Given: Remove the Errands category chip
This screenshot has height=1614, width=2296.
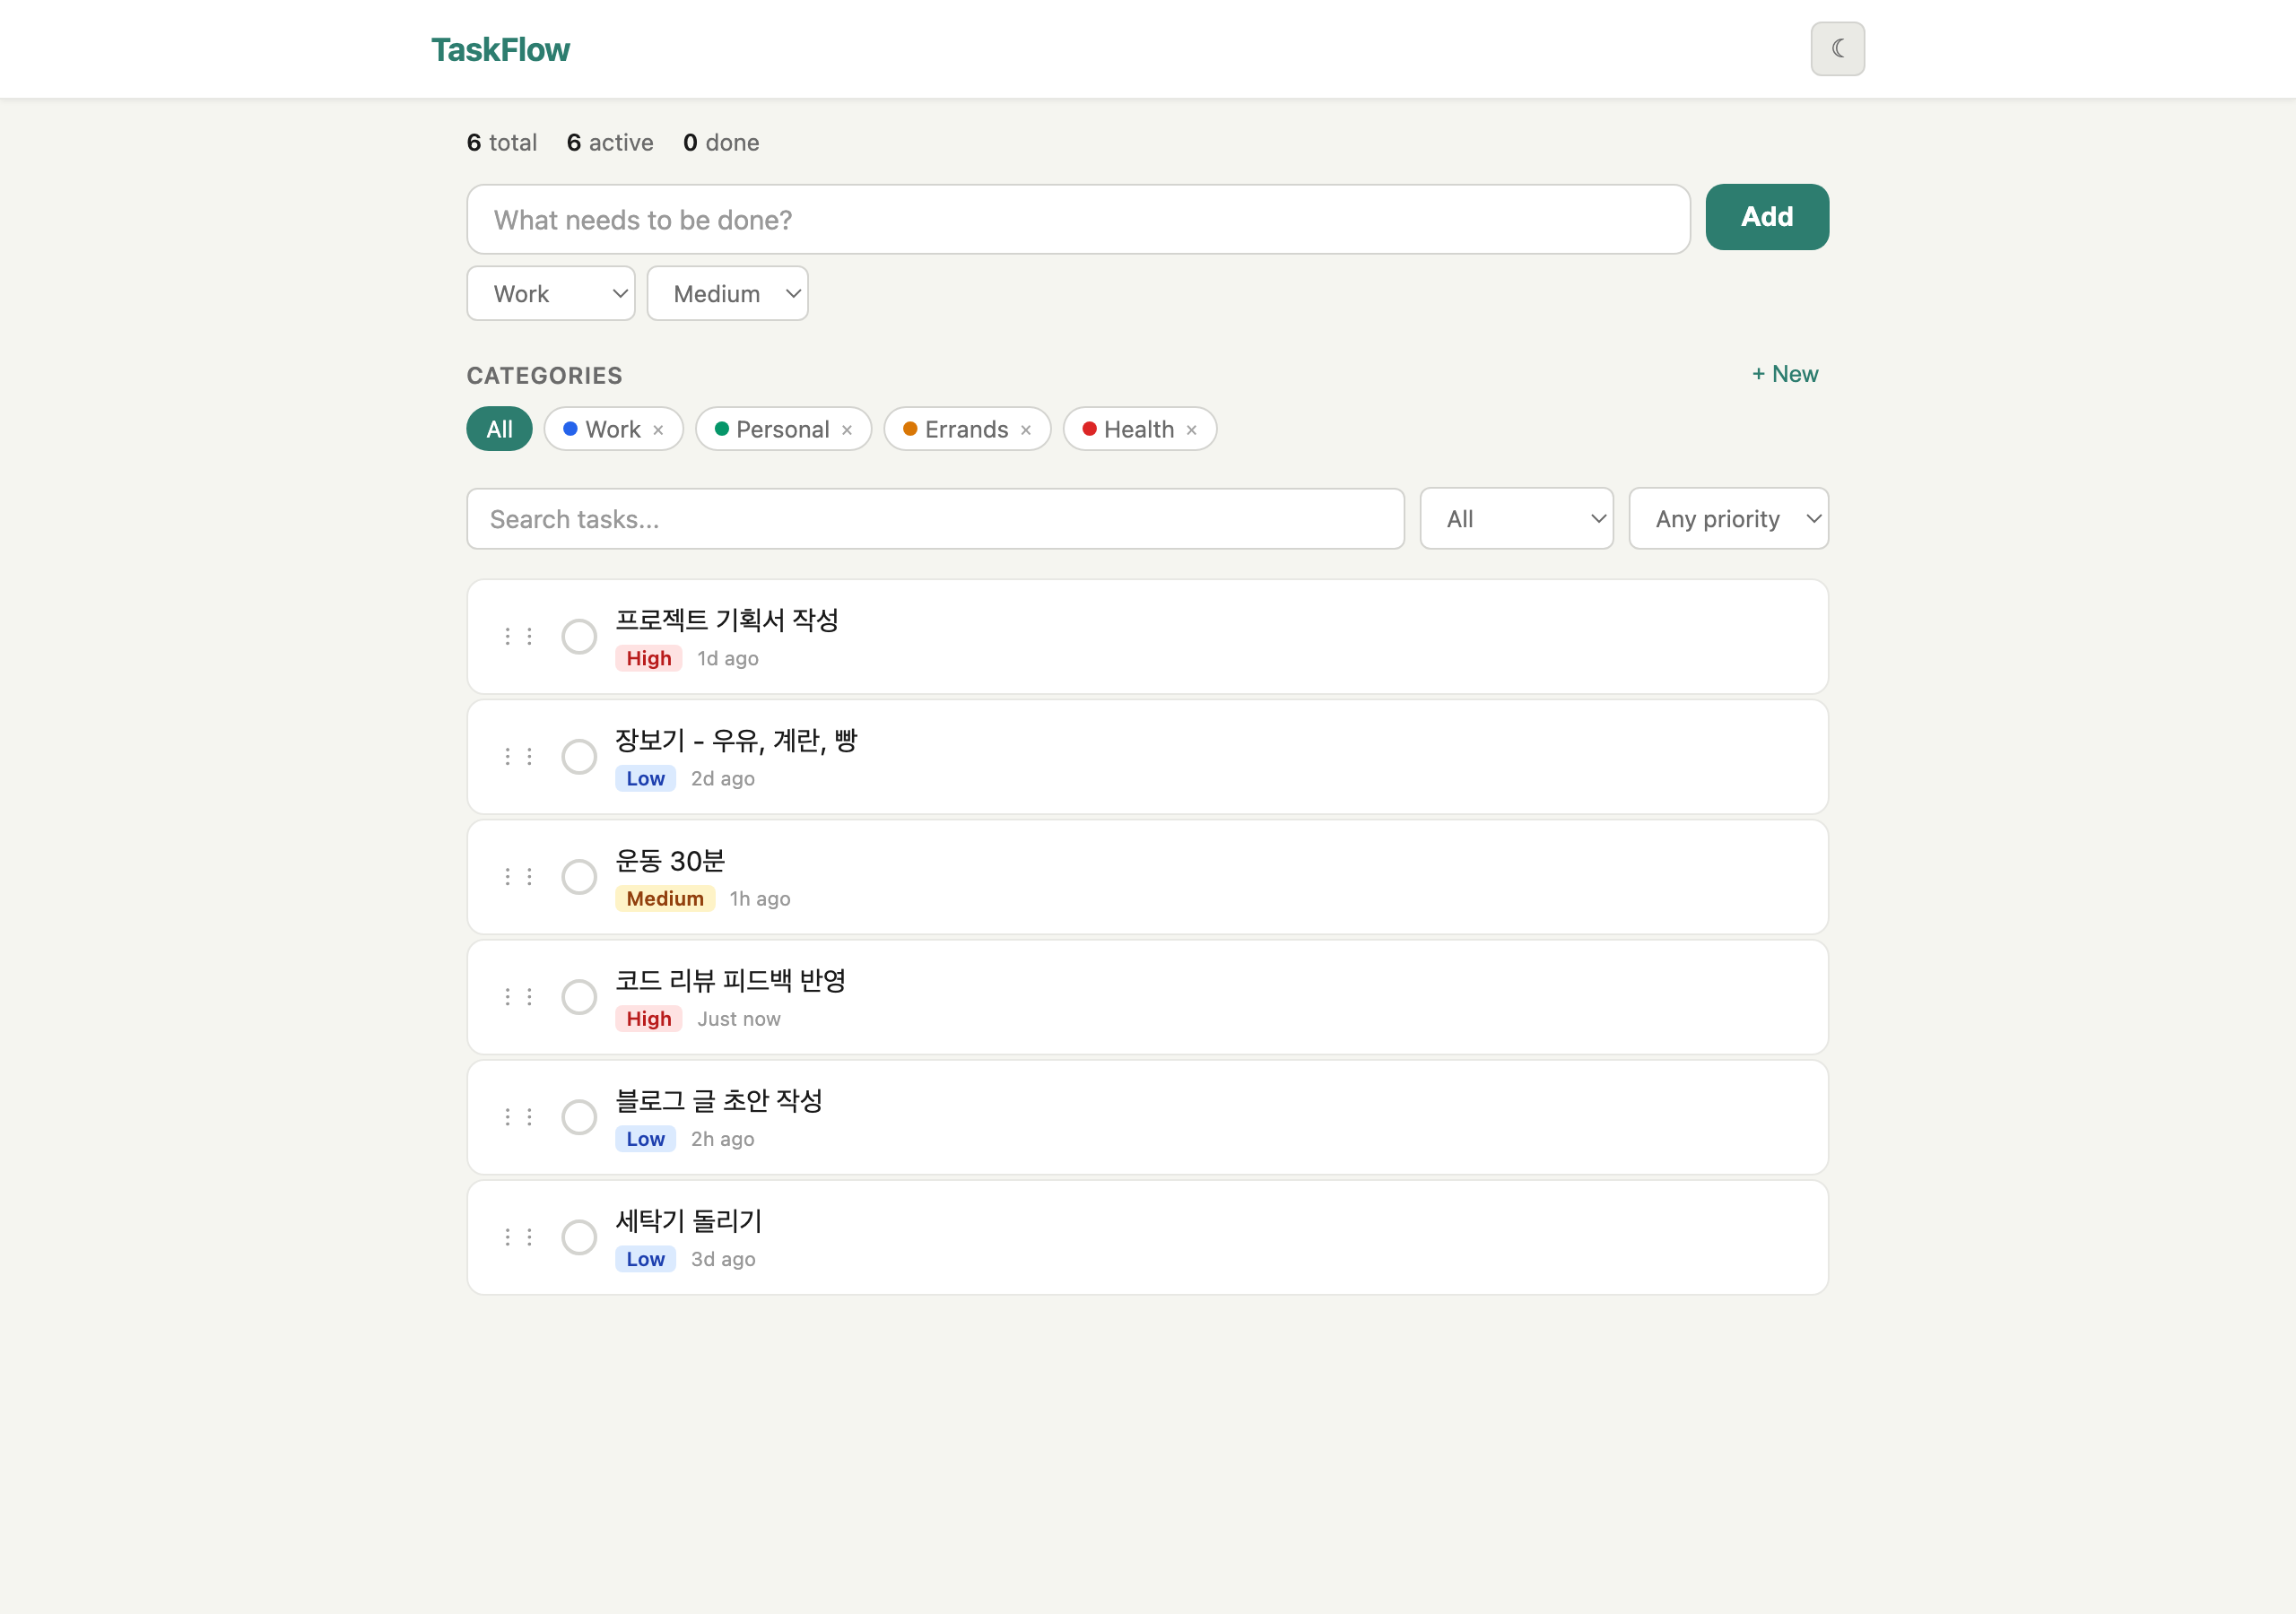Looking at the screenshot, I should 1026,429.
